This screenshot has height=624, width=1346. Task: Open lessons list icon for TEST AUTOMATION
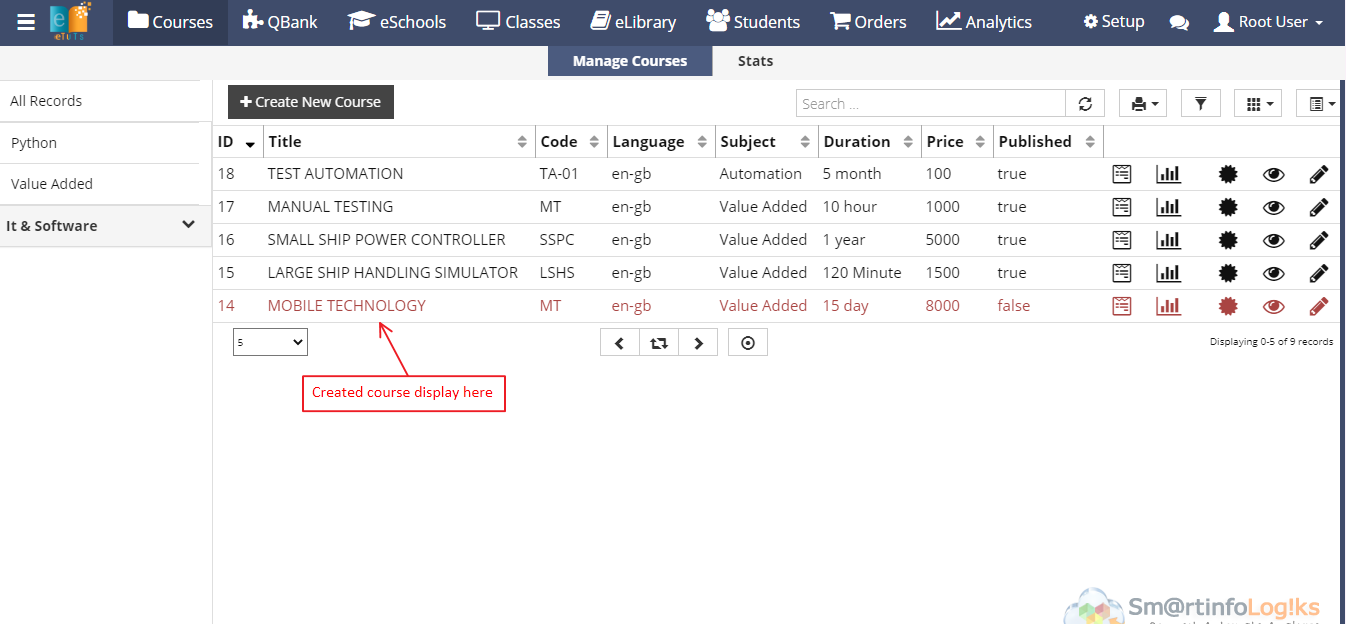(x=1122, y=174)
